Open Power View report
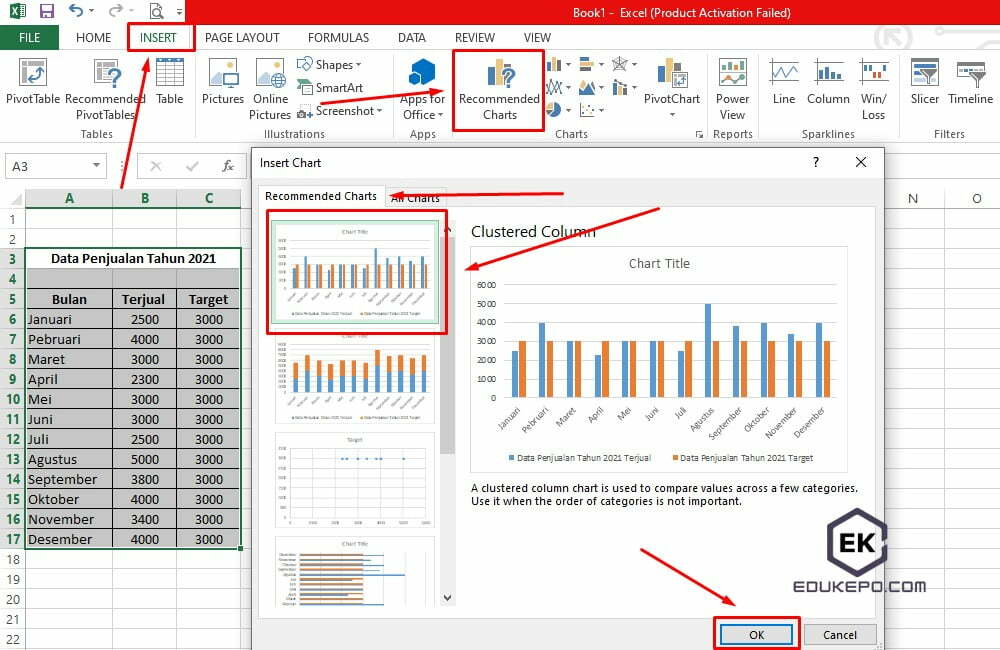 click(x=733, y=88)
